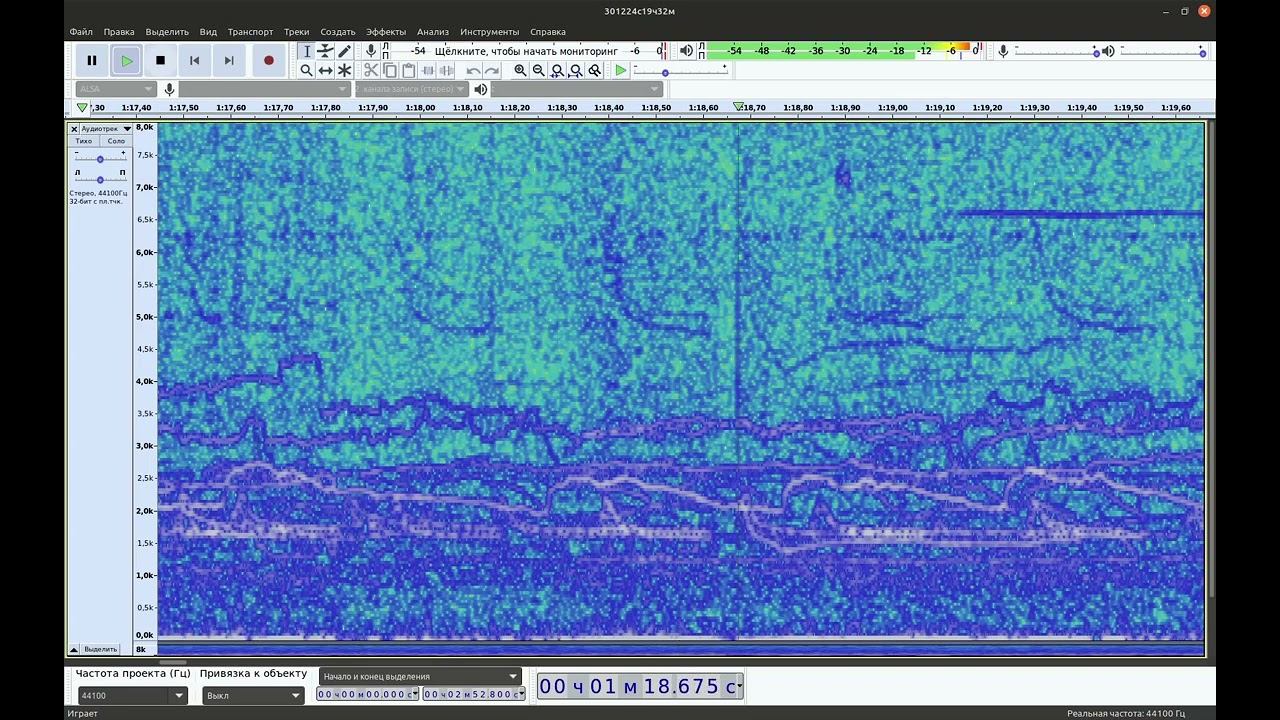The image size is (1280, 720).
Task: Open the Транспорт menu
Action: point(250,32)
